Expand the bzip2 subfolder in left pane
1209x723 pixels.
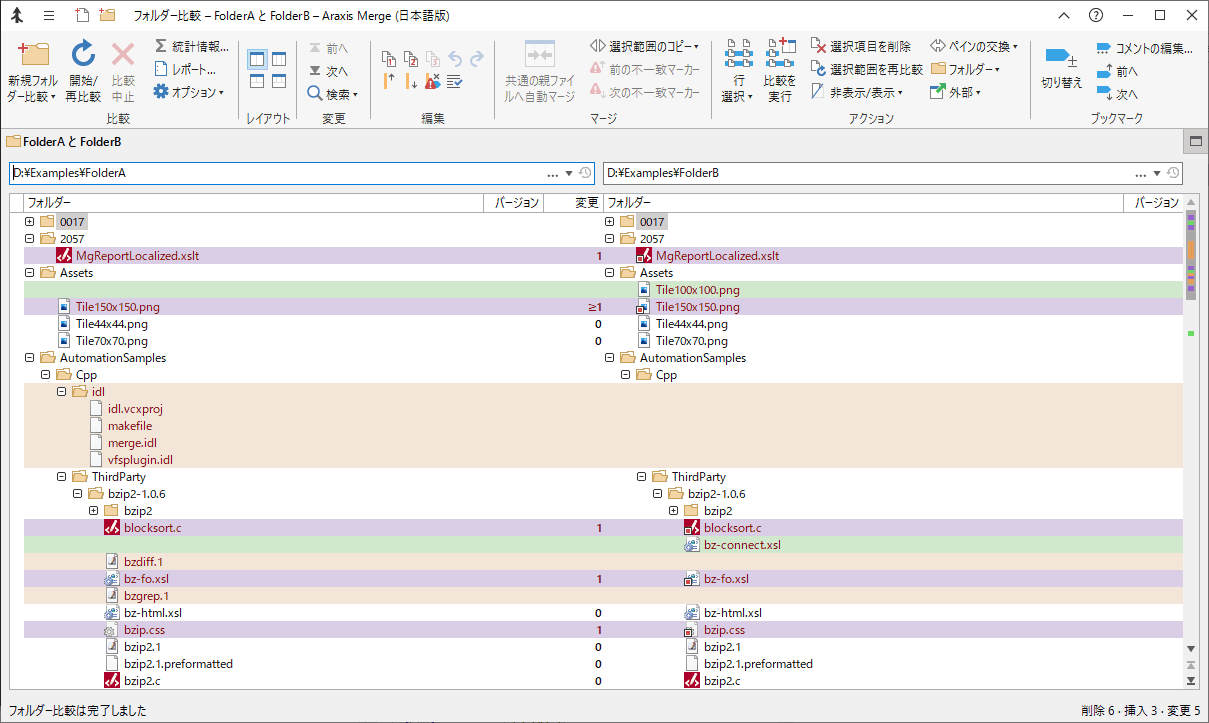[x=94, y=511]
